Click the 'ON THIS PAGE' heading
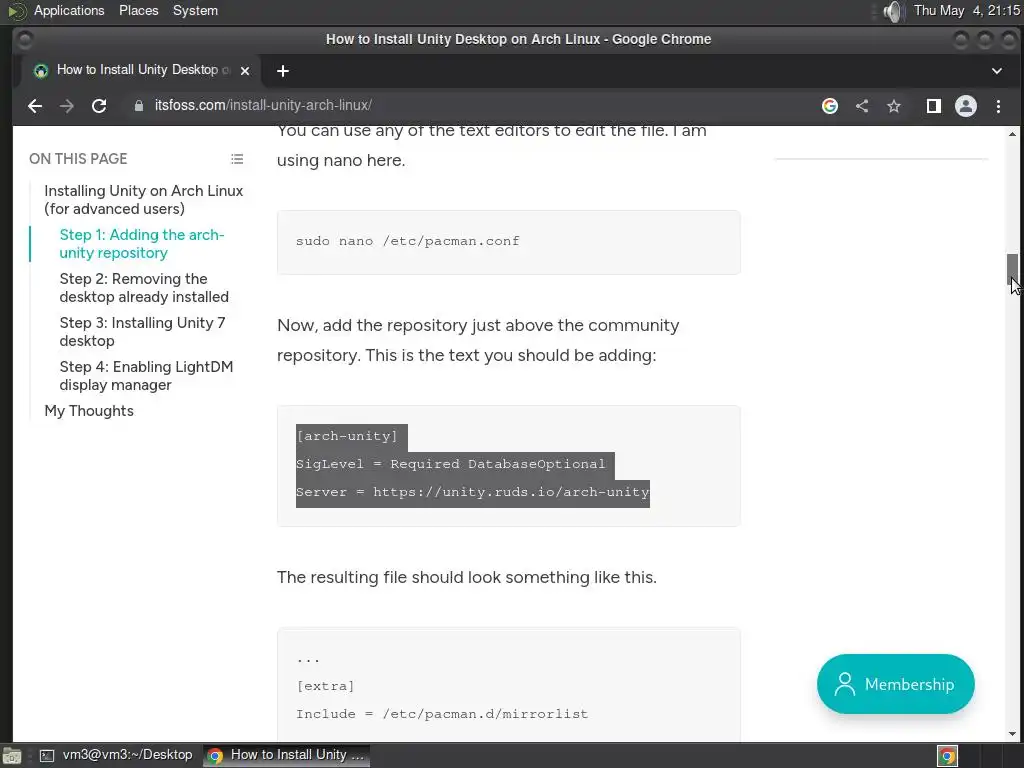 [78, 159]
